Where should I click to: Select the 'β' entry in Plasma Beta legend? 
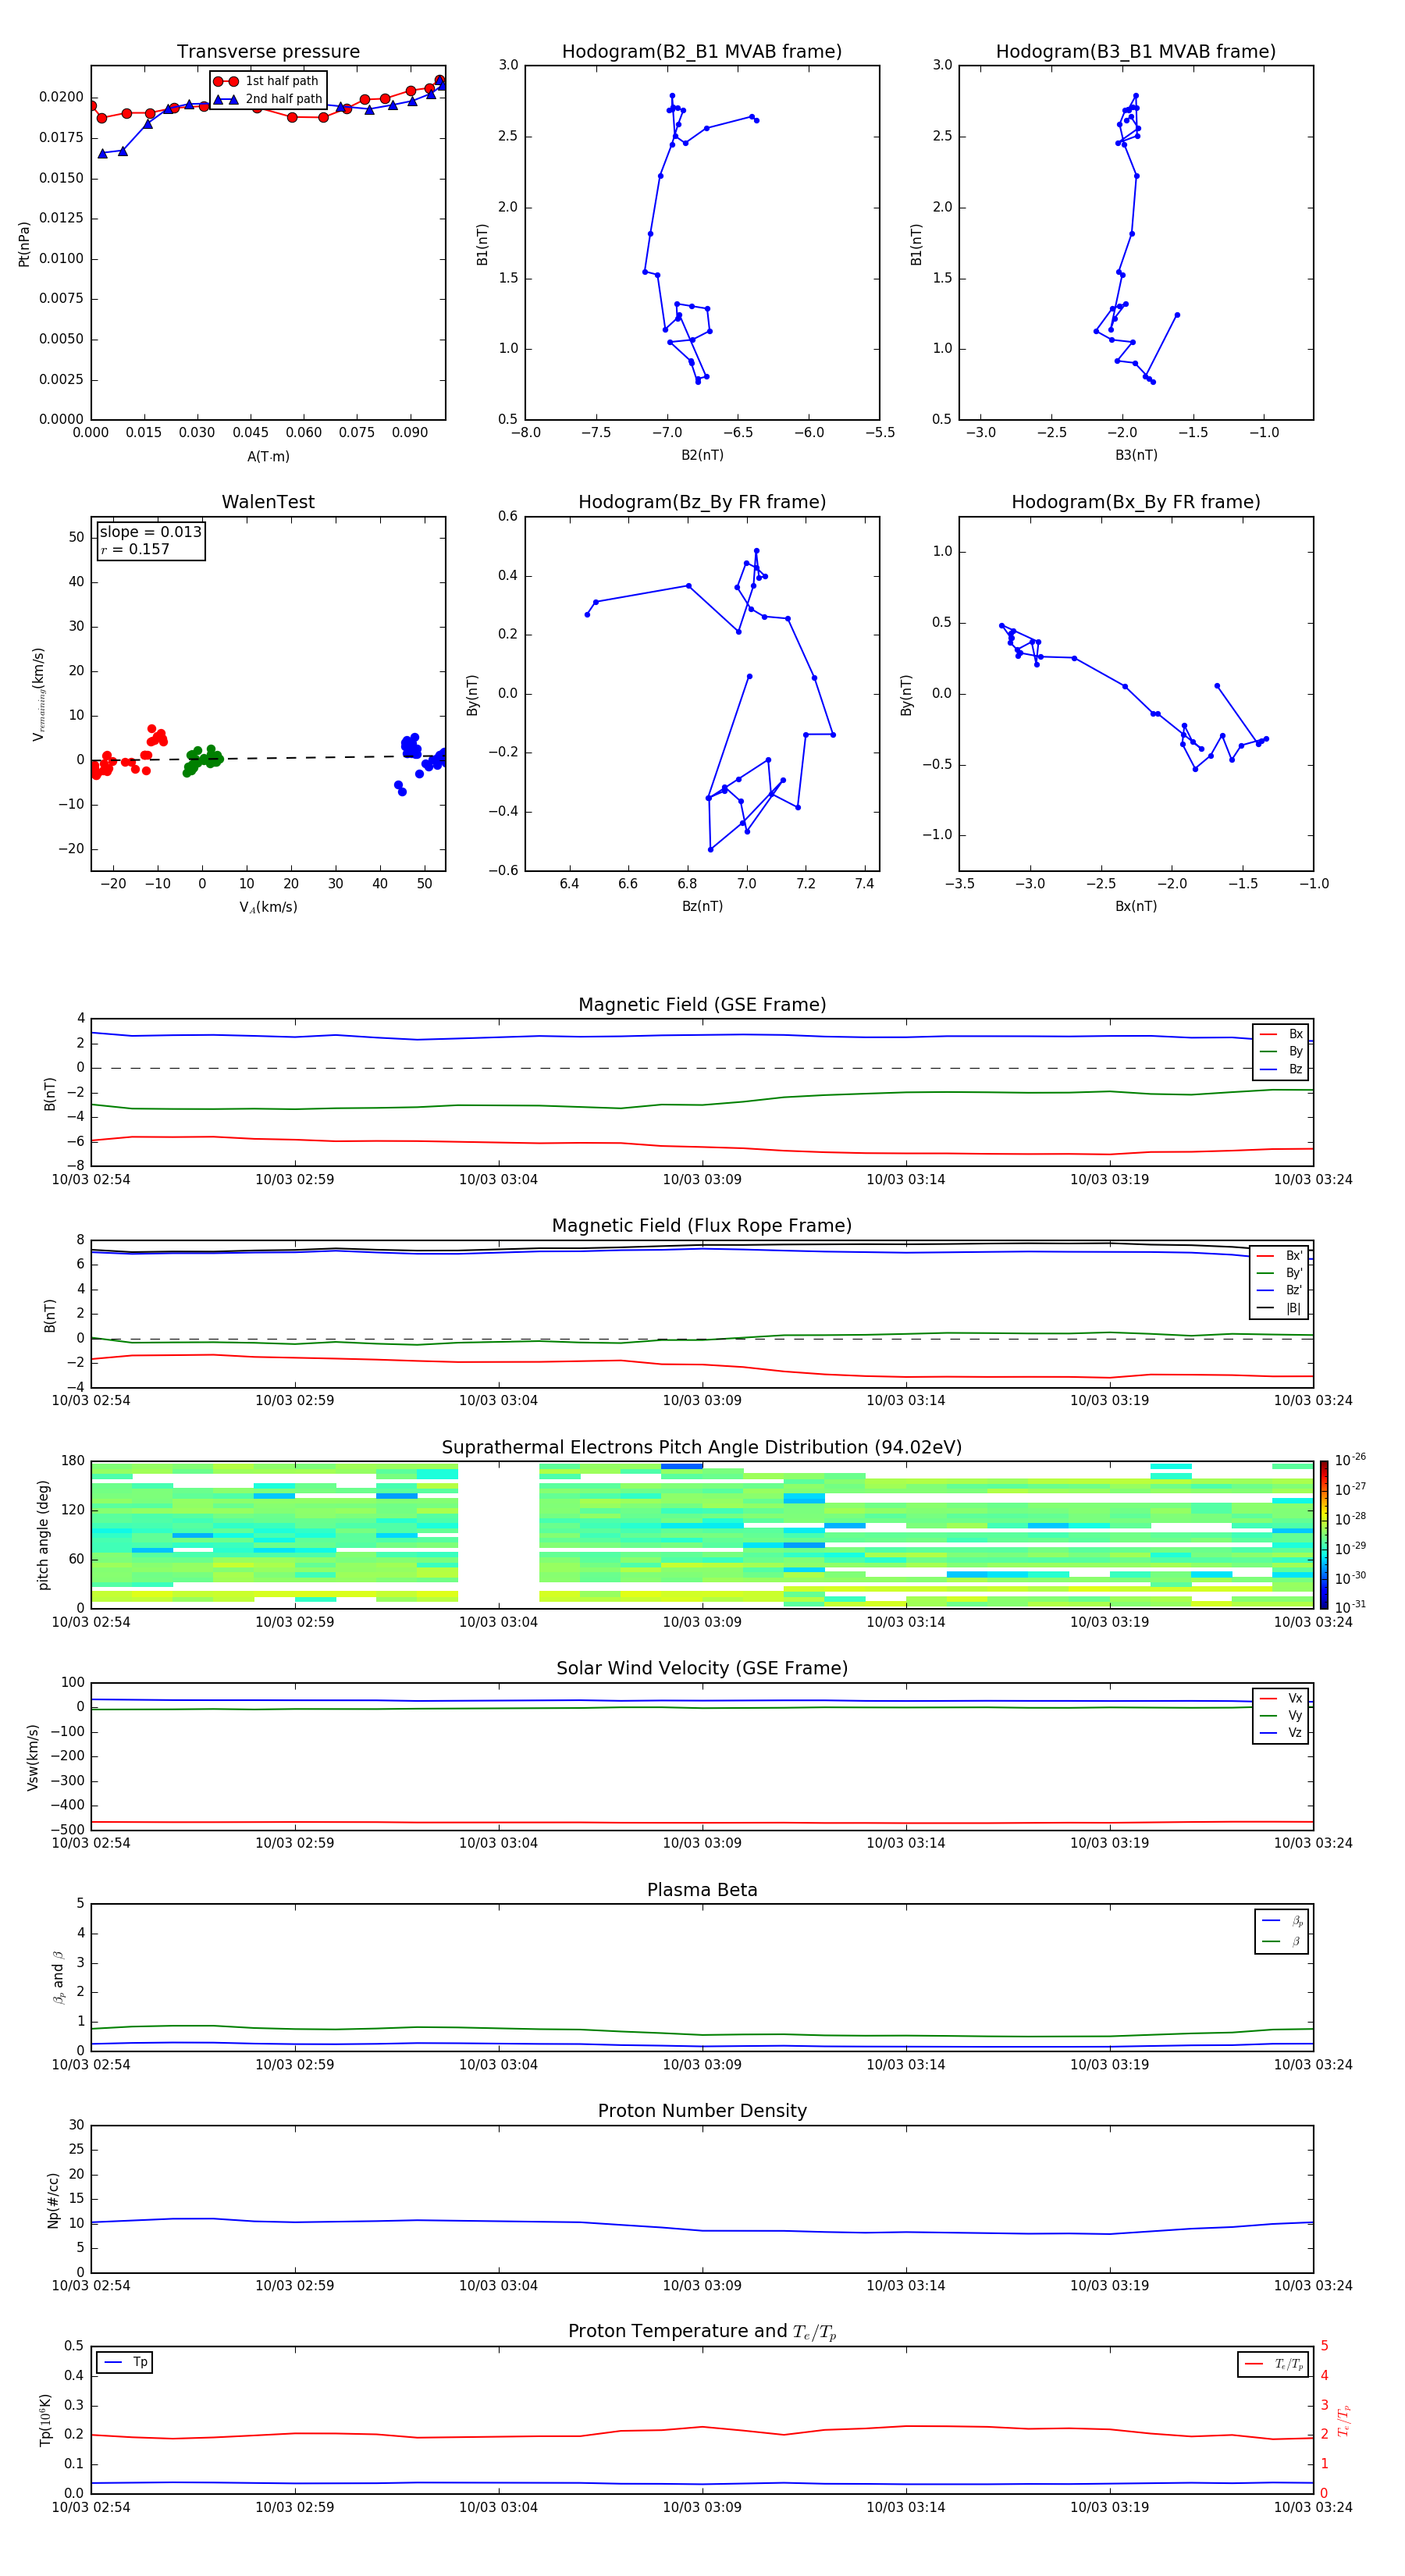(1282, 1941)
